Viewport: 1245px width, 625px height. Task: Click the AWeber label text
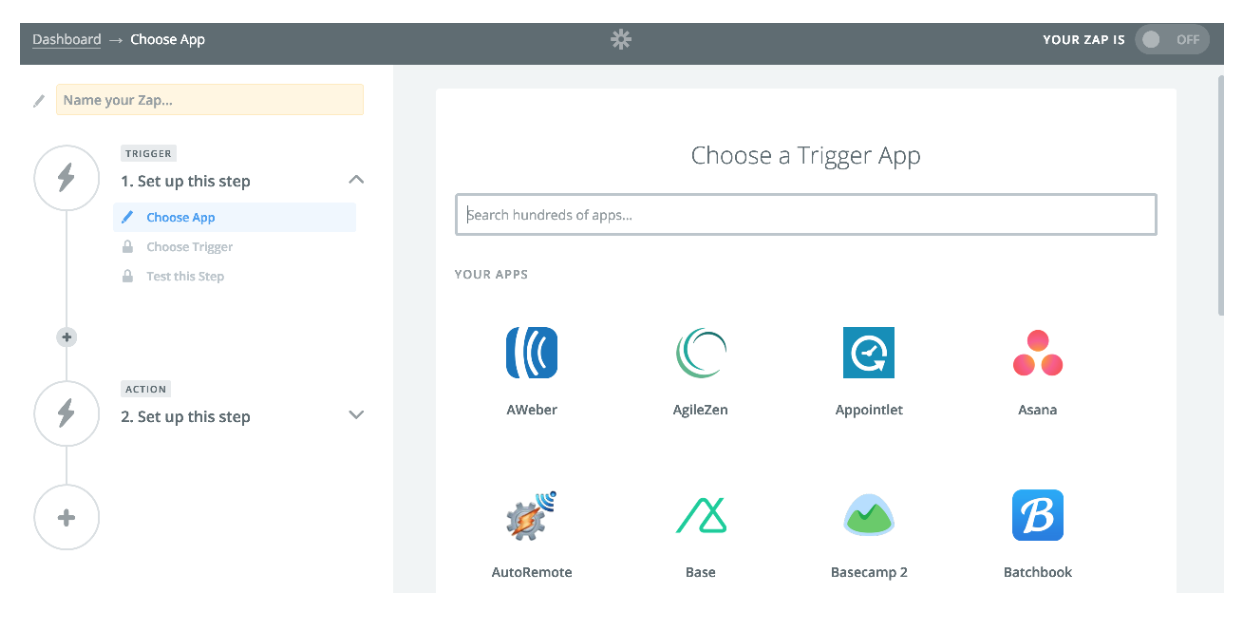tap(531, 410)
